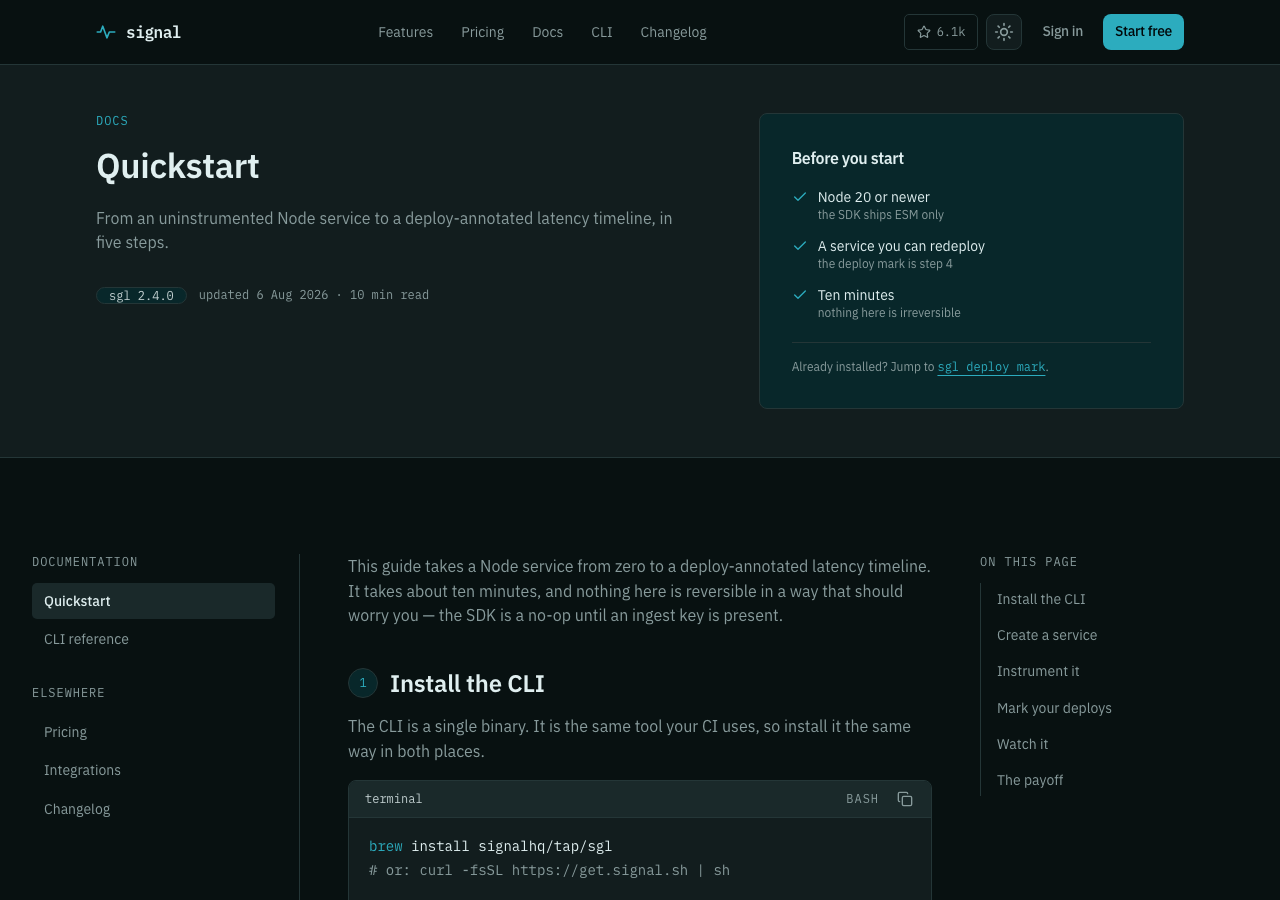Click the star icon in GitHub stars button

pyautogui.click(x=924, y=32)
